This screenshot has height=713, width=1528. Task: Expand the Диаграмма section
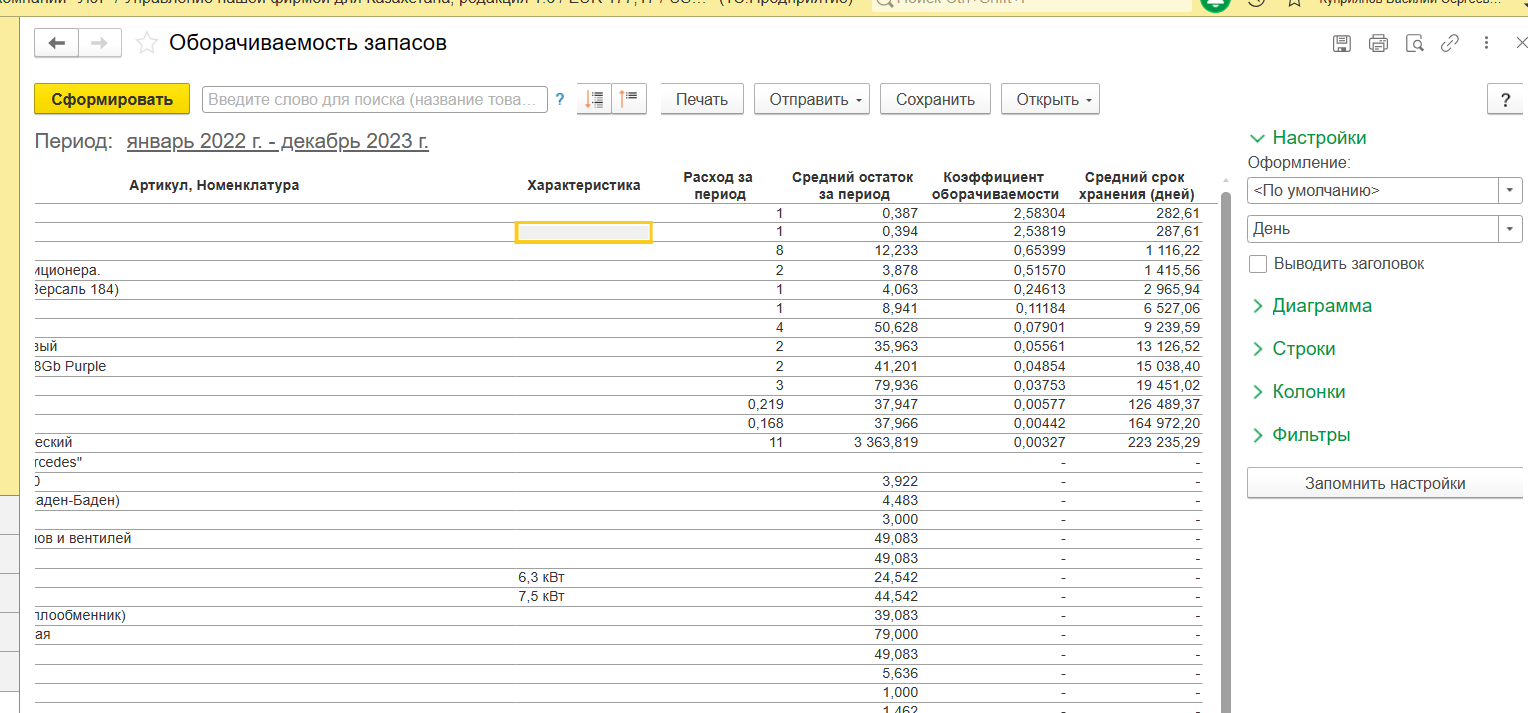coord(1320,306)
